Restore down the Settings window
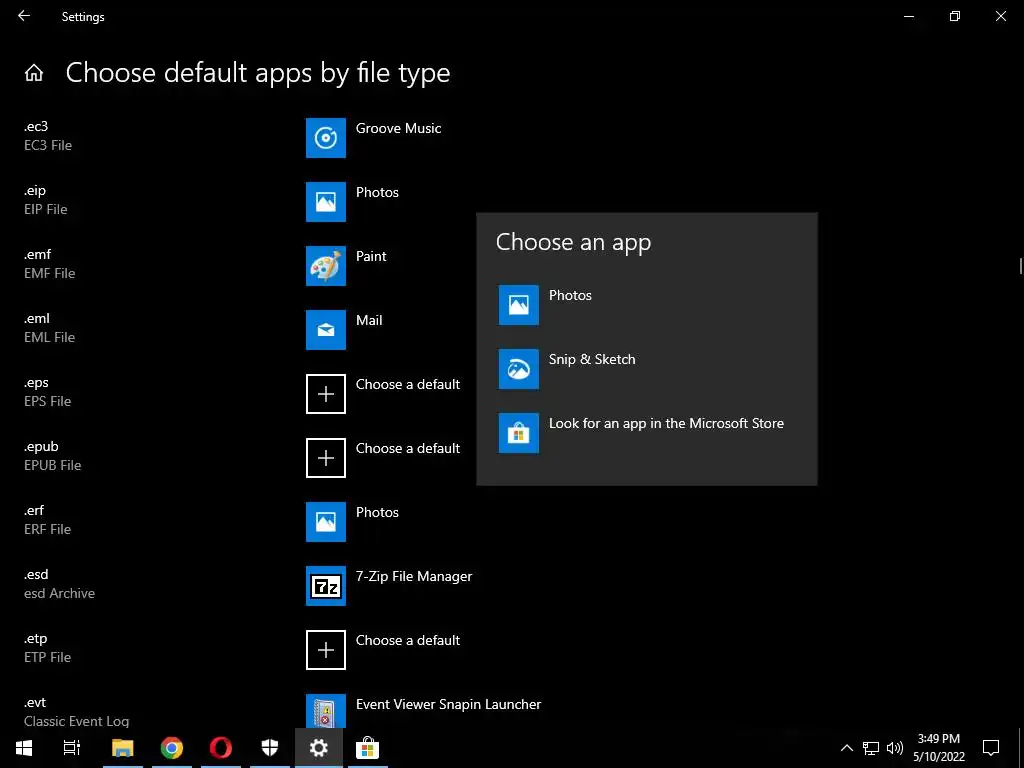Image resolution: width=1024 pixels, height=768 pixels. click(x=955, y=16)
